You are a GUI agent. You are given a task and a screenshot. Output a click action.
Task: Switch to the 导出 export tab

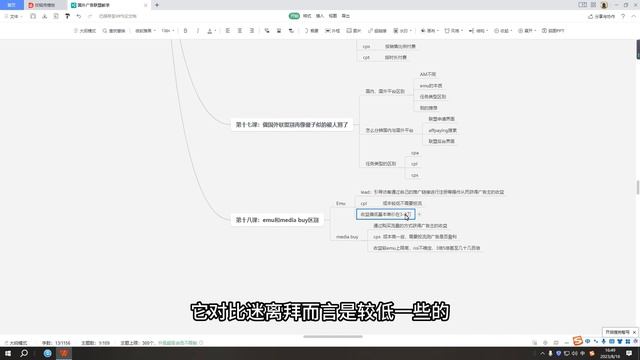pos(346,16)
